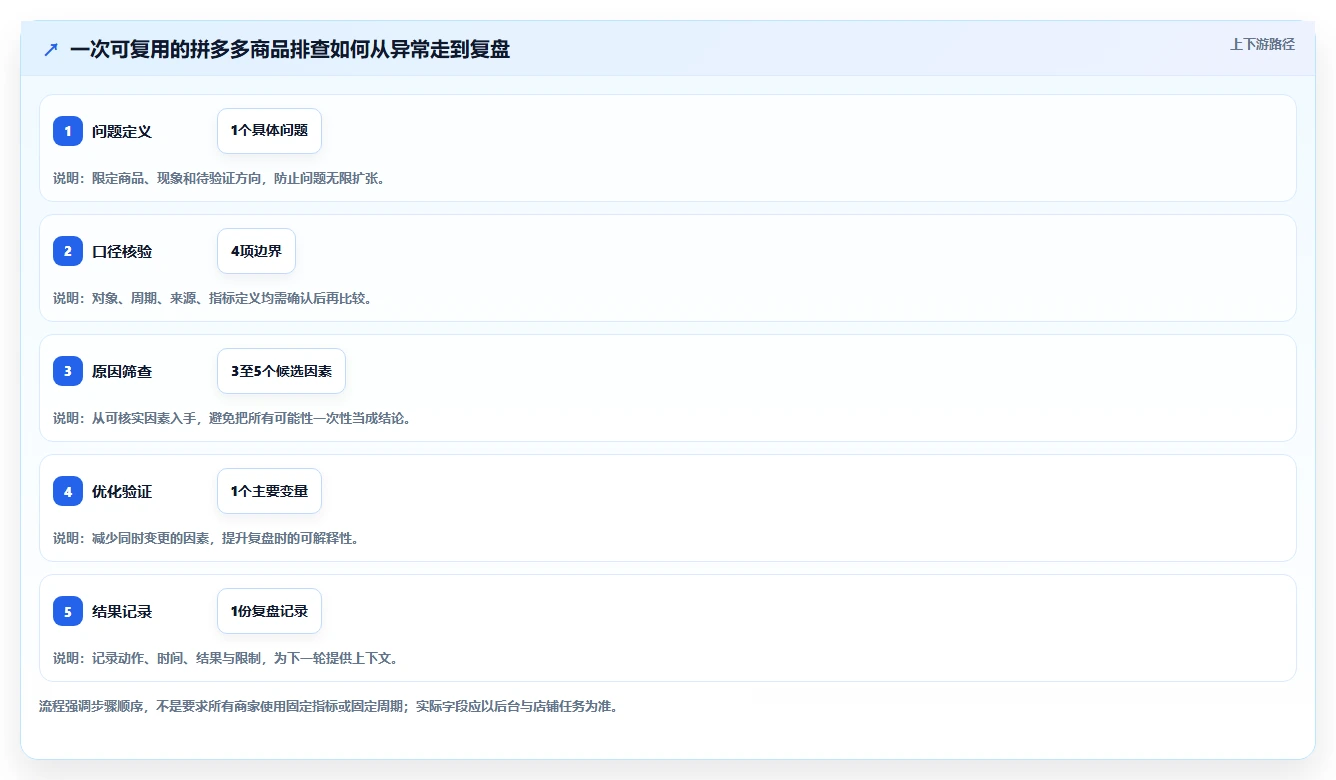
Task: Click the description starting 说明：减少同时变更
Action: coord(206,538)
